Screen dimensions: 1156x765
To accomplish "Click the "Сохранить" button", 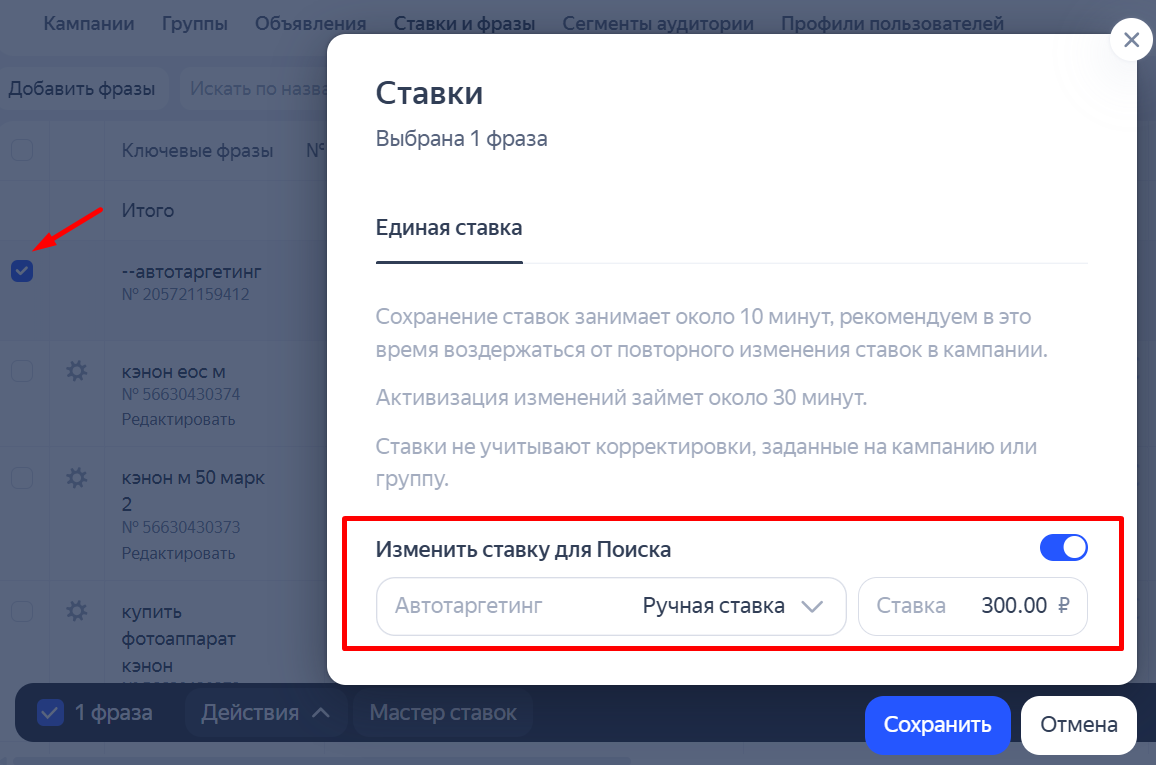I will click(937, 724).
